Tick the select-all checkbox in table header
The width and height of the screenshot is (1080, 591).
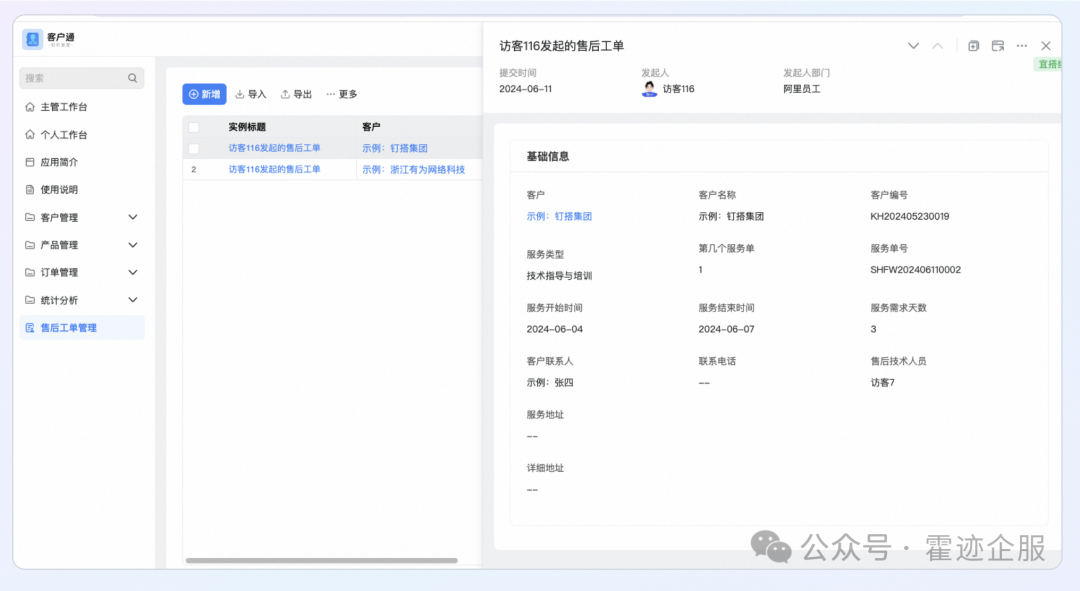(x=194, y=127)
